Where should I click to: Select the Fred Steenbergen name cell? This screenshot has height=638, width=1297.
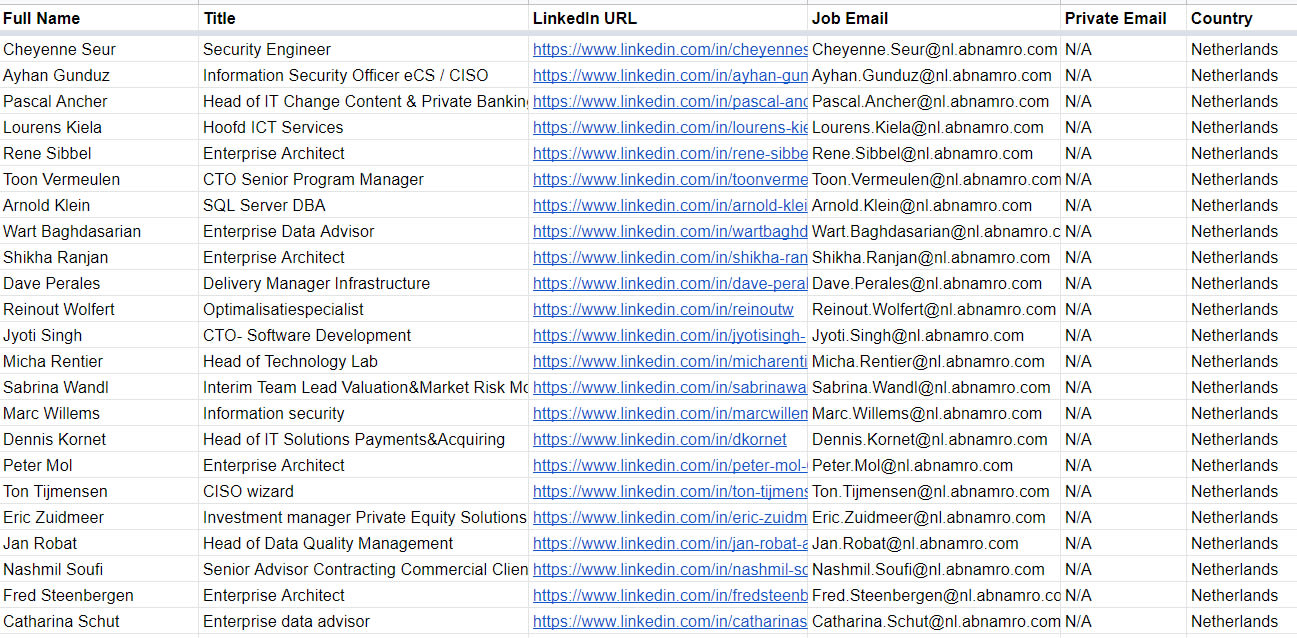(99, 595)
